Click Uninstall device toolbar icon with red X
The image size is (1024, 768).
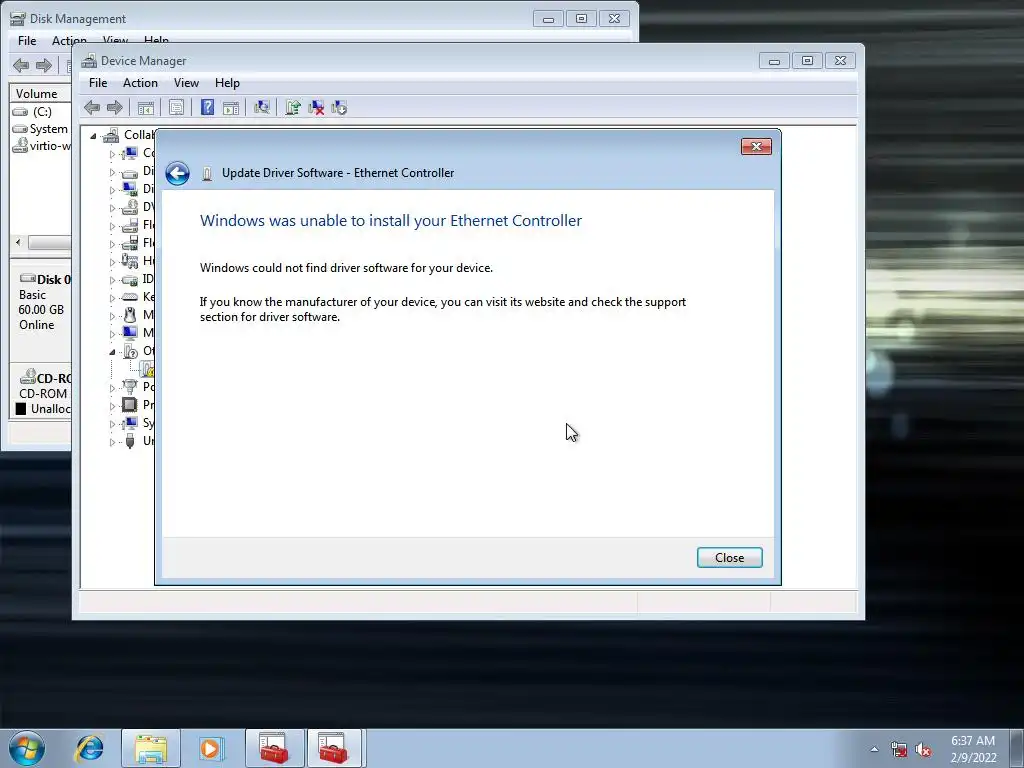pyautogui.click(x=316, y=108)
